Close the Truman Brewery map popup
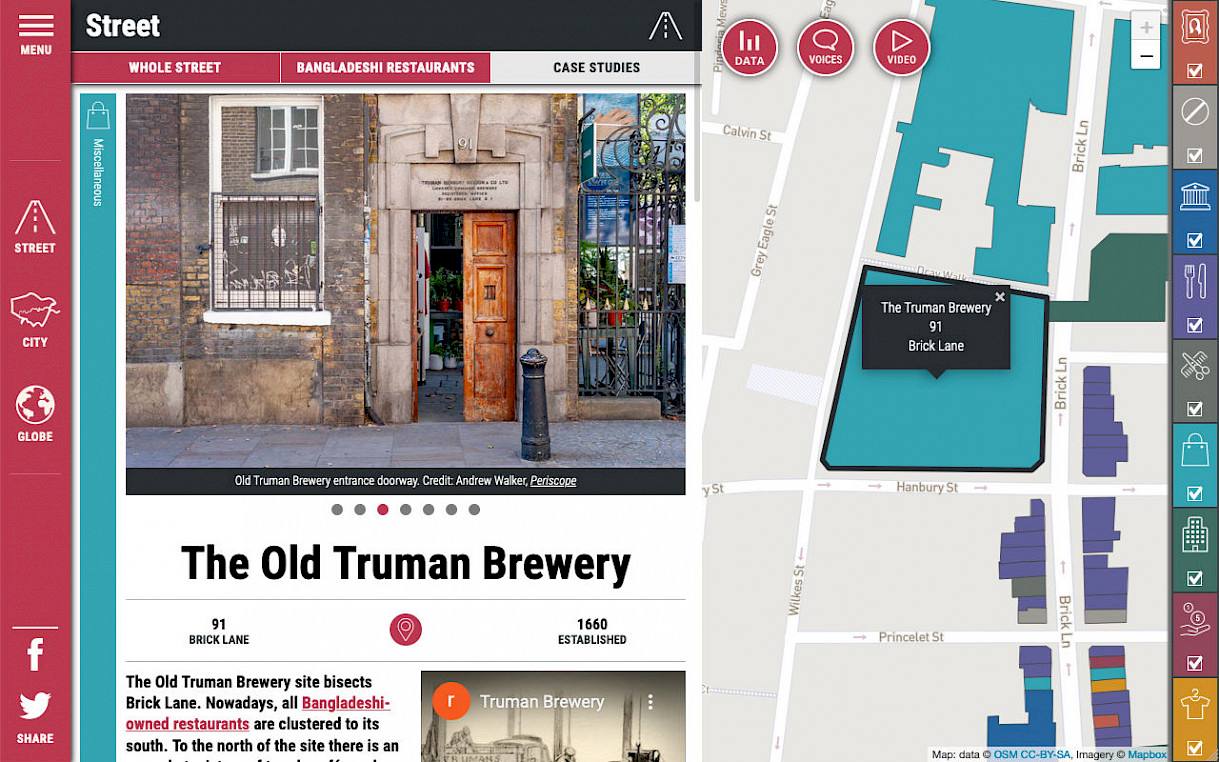1219x762 pixels. click(x=999, y=297)
